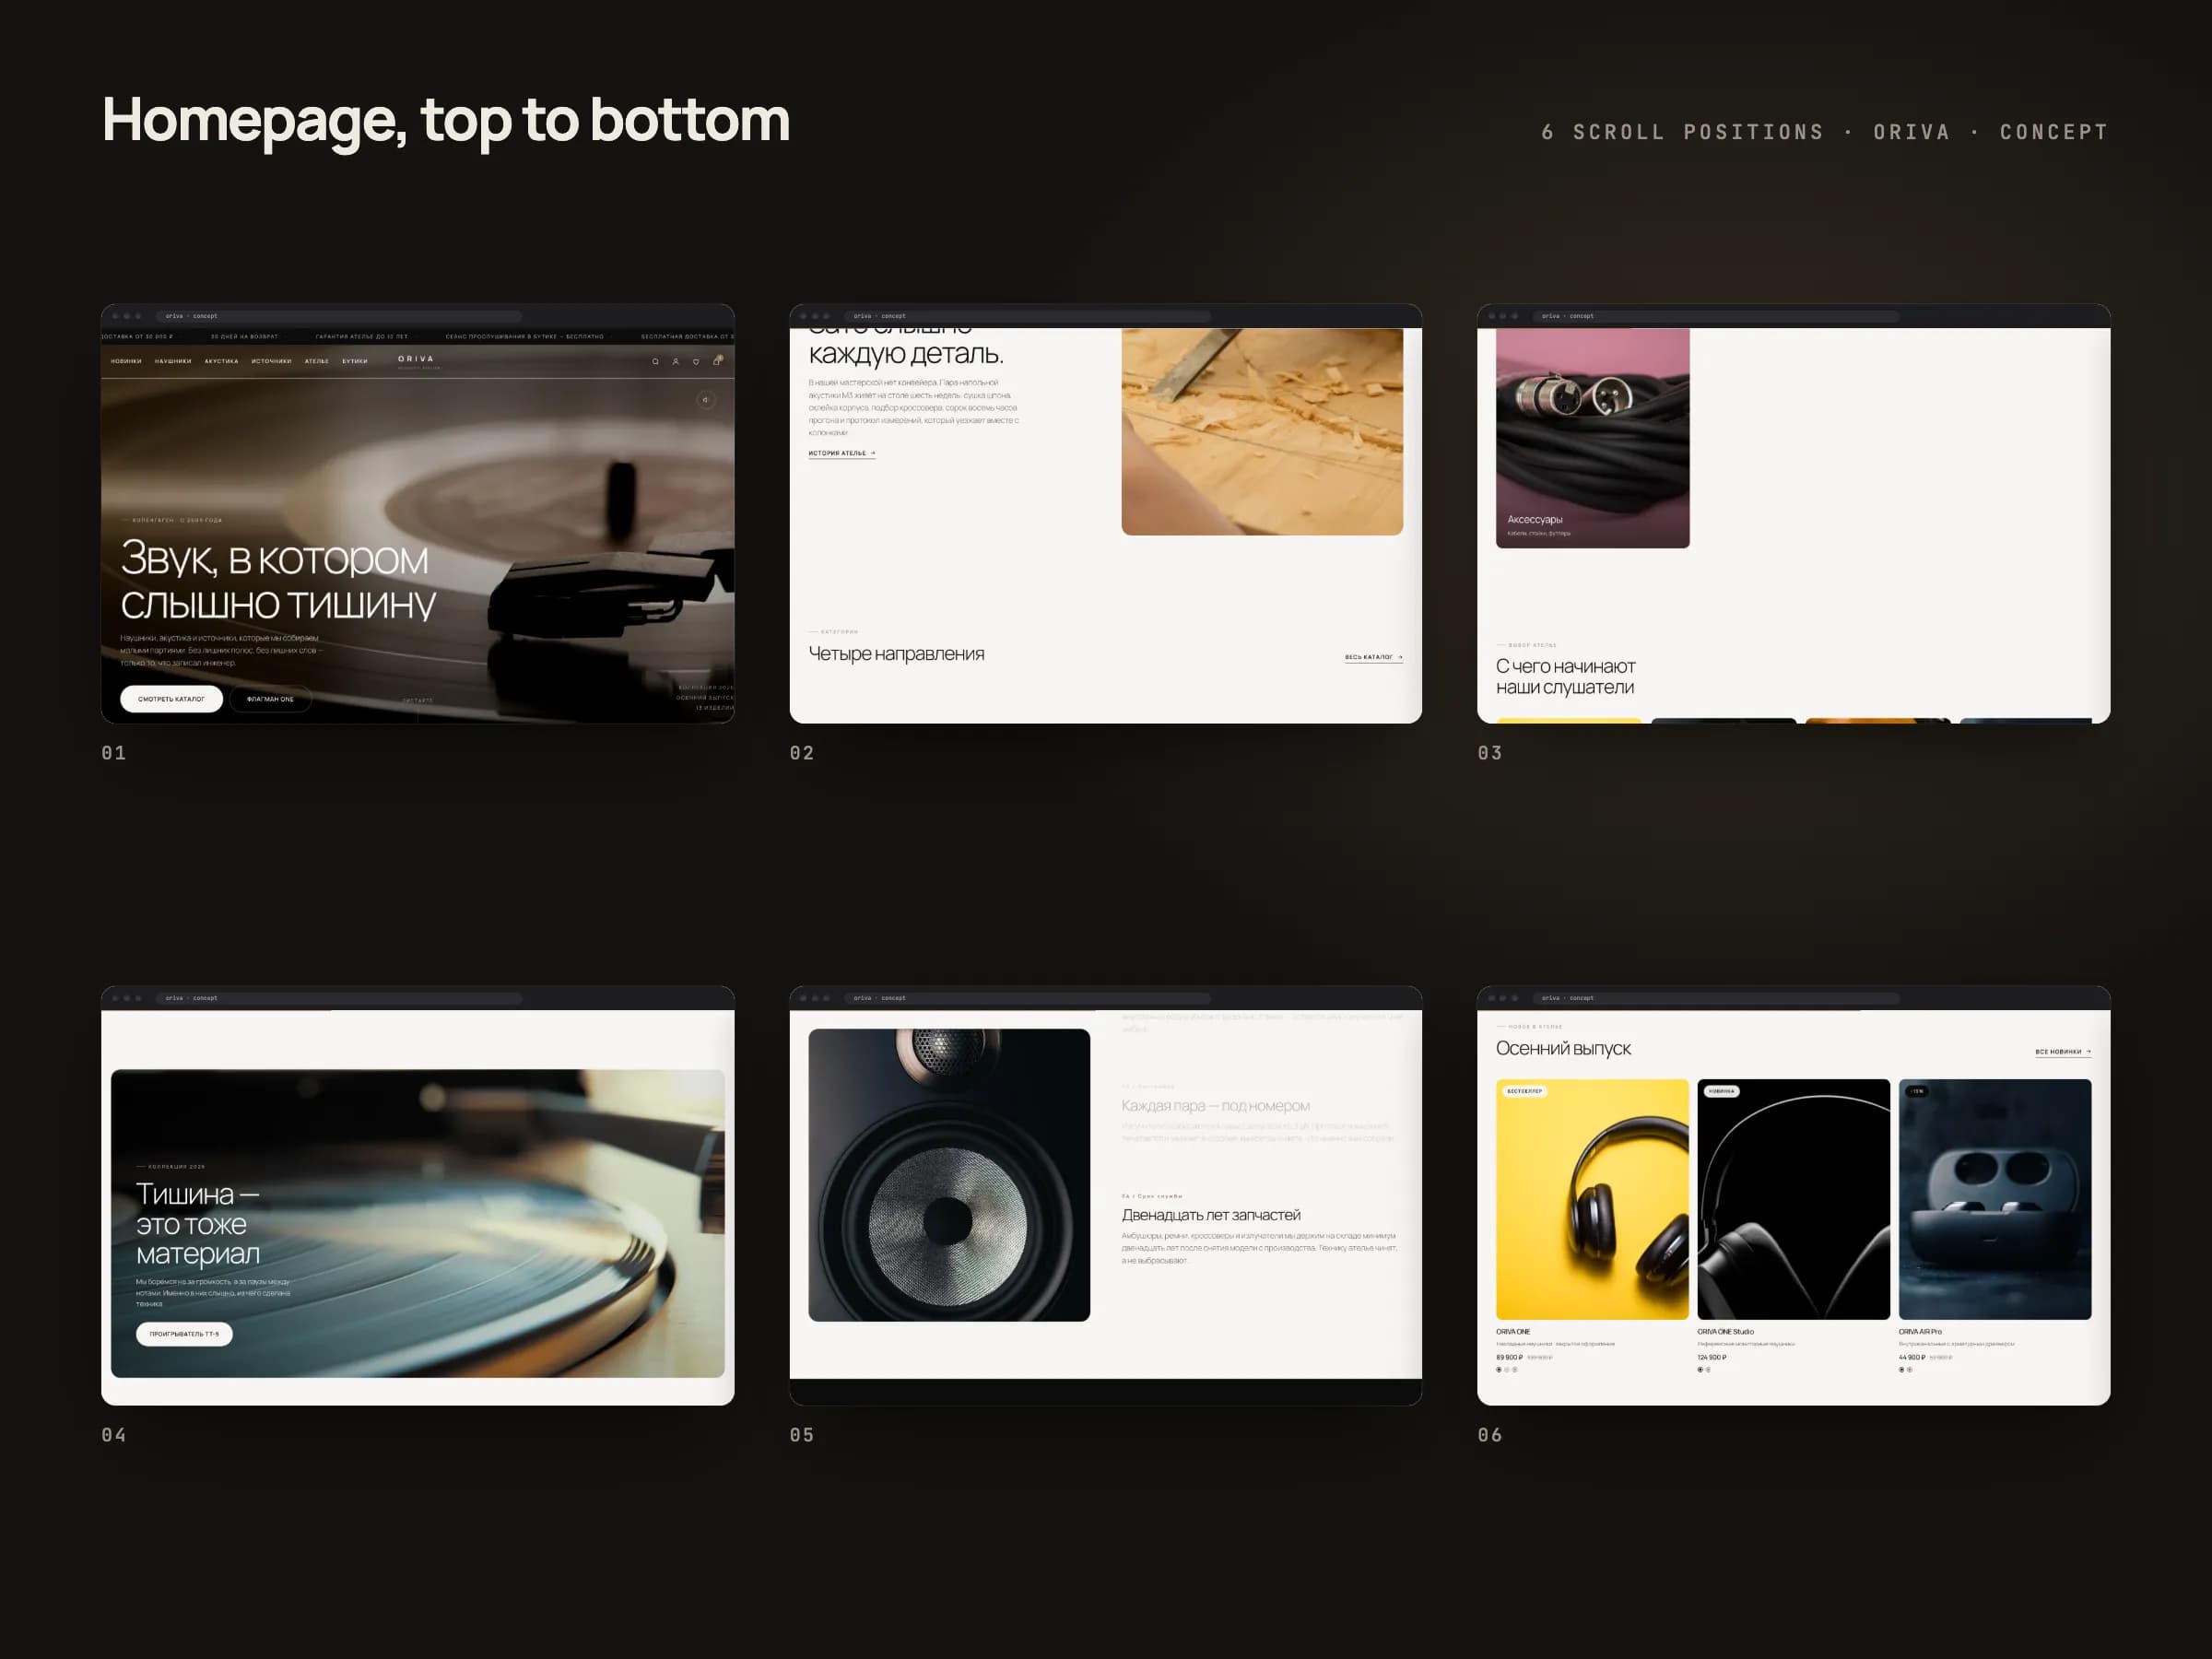Click the speaker photo in screen 05
The width and height of the screenshot is (2212, 1659).
point(949,1175)
